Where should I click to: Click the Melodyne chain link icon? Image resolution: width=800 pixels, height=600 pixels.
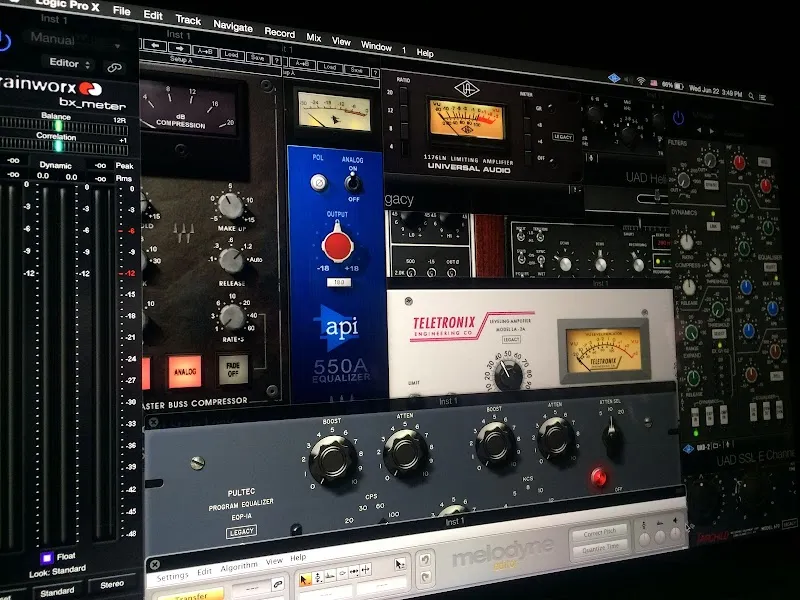tap(278, 584)
